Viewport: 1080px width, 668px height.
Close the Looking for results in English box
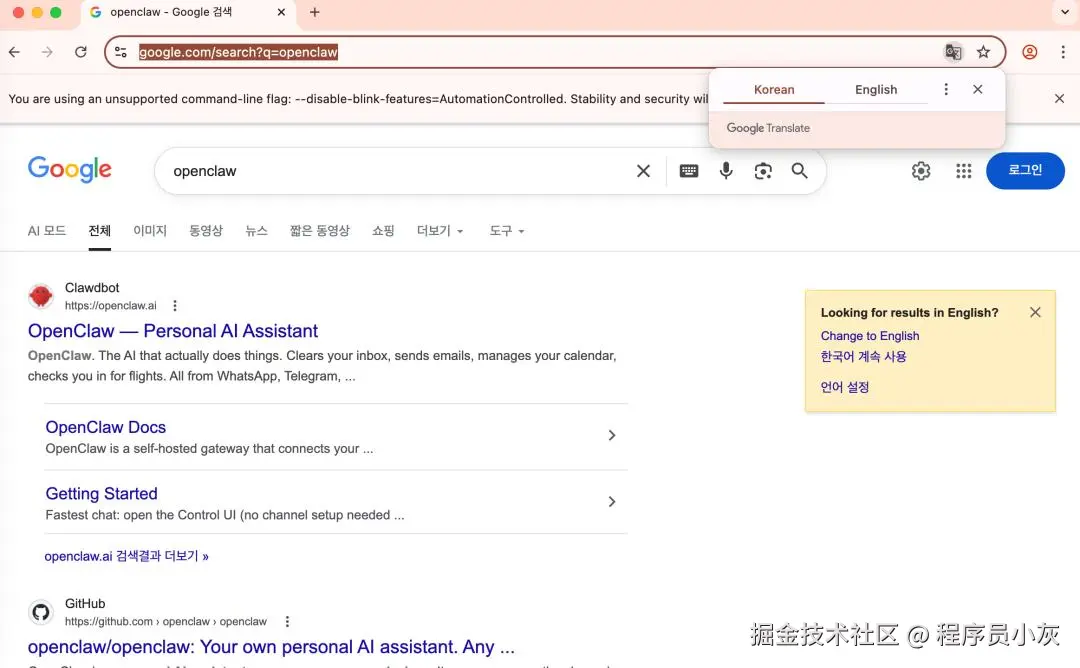pyautogui.click(x=1035, y=312)
